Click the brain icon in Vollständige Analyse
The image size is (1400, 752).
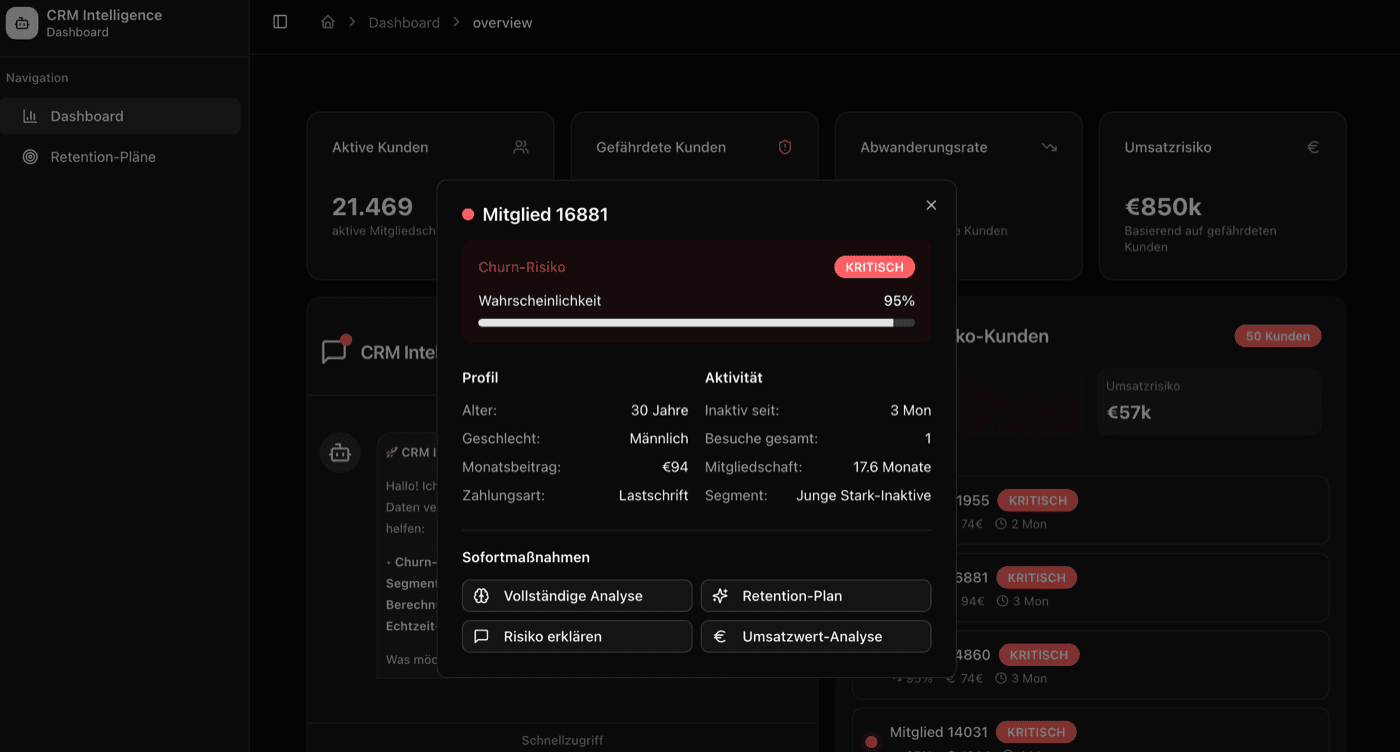[x=481, y=596]
